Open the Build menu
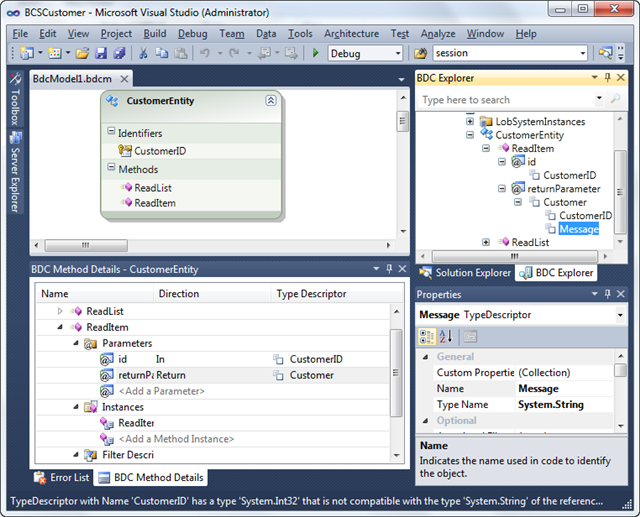 [155, 34]
